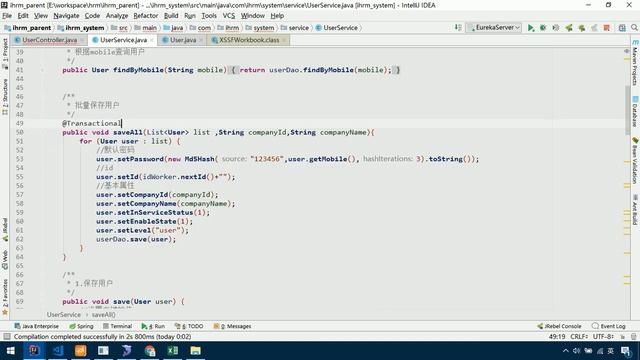Click ihrm_system breadcrumb in navigation bar
This screenshot has width=640, height=360.
coord(81,28)
